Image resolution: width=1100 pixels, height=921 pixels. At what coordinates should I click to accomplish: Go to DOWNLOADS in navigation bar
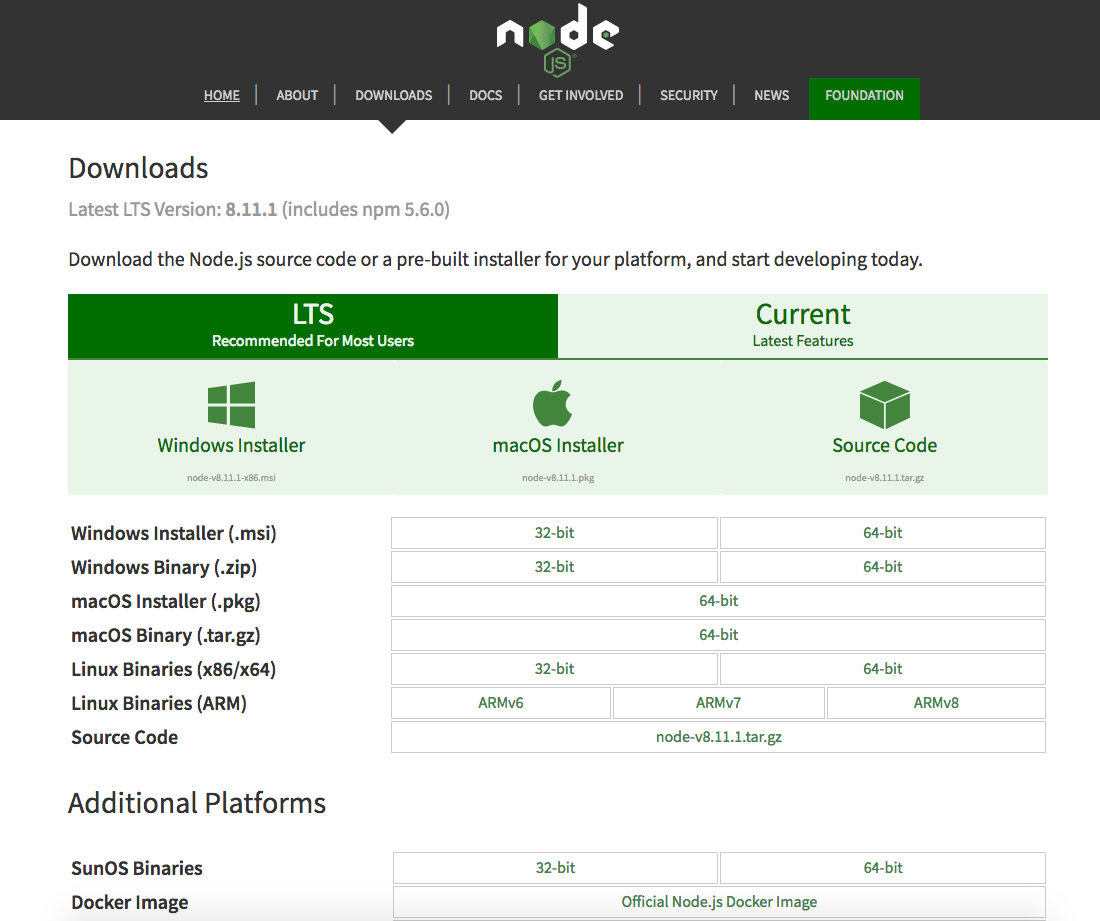click(394, 95)
